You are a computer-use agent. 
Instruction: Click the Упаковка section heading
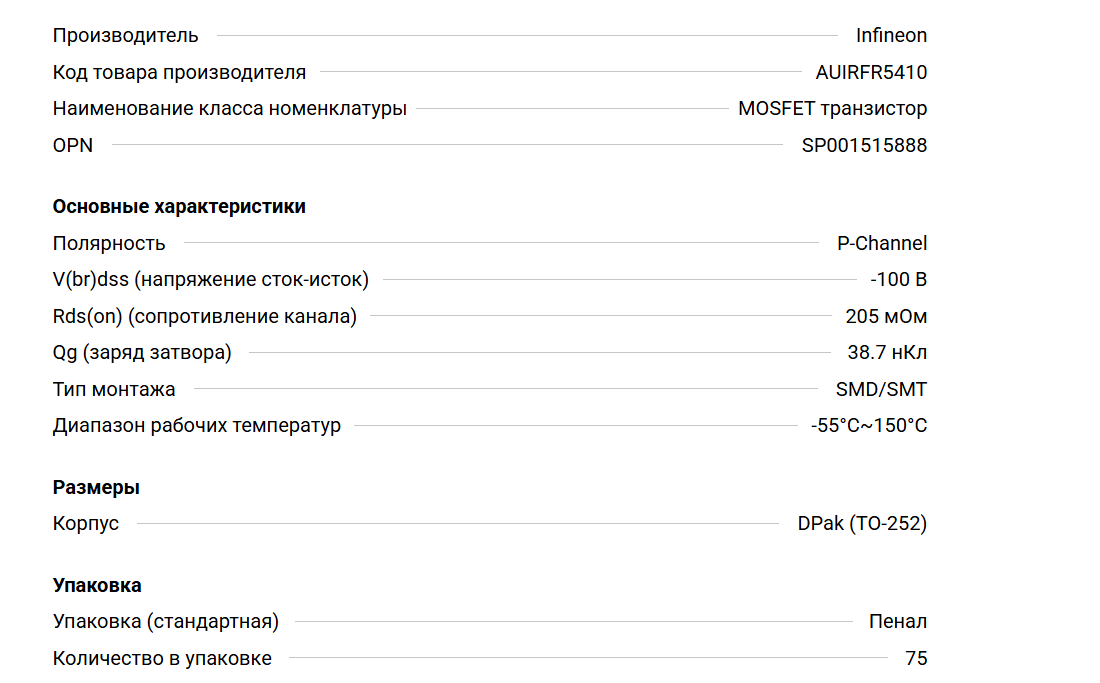pos(97,585)
